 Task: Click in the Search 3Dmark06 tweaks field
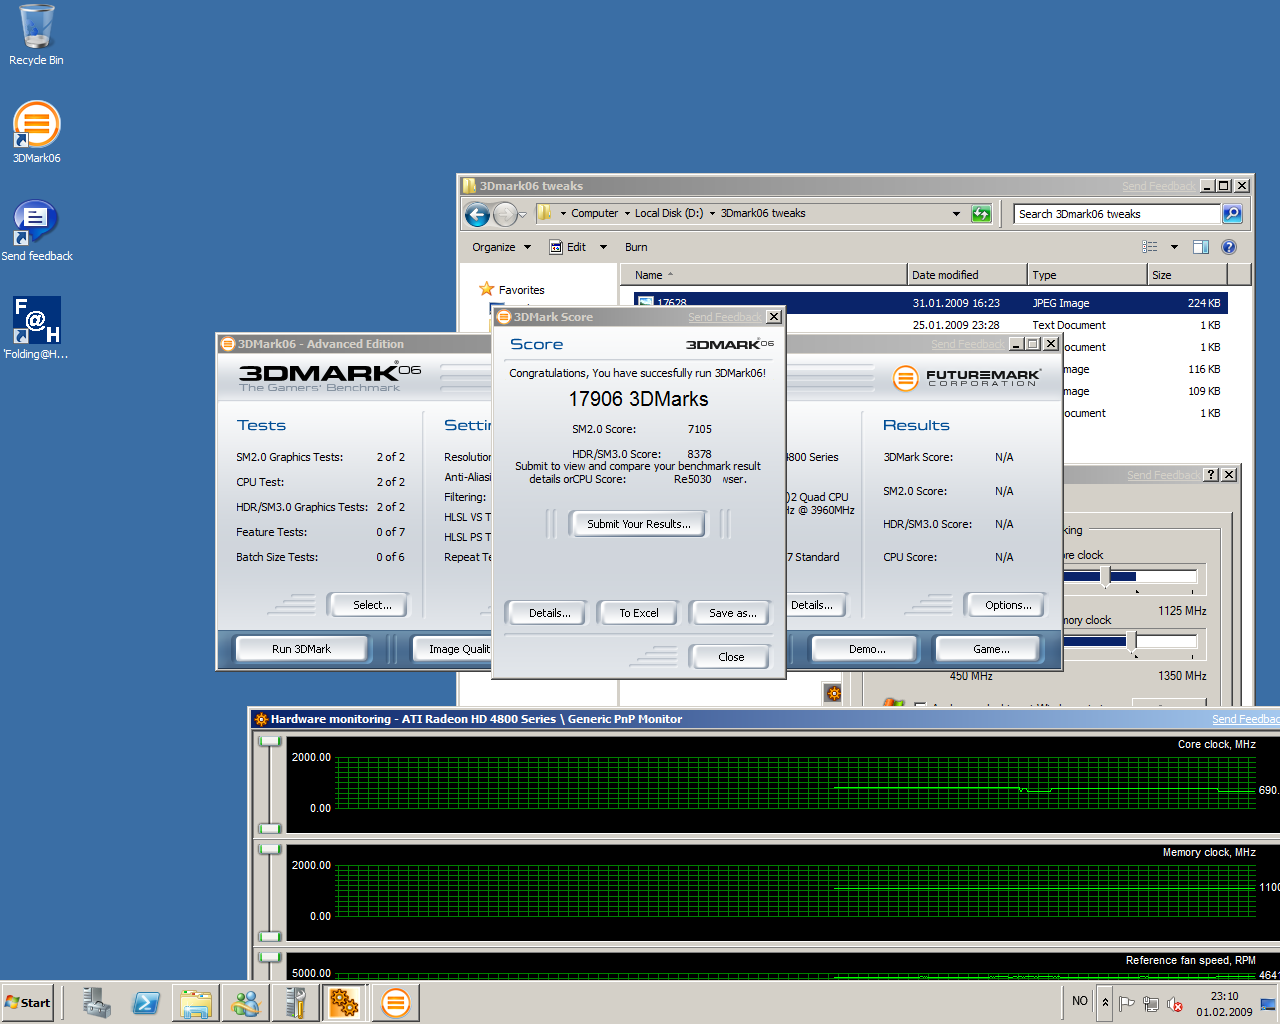click(x=1116, y=214)
